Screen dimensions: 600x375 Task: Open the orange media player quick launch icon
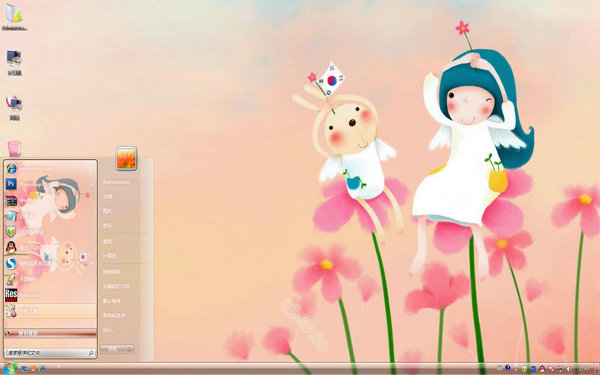34,369
